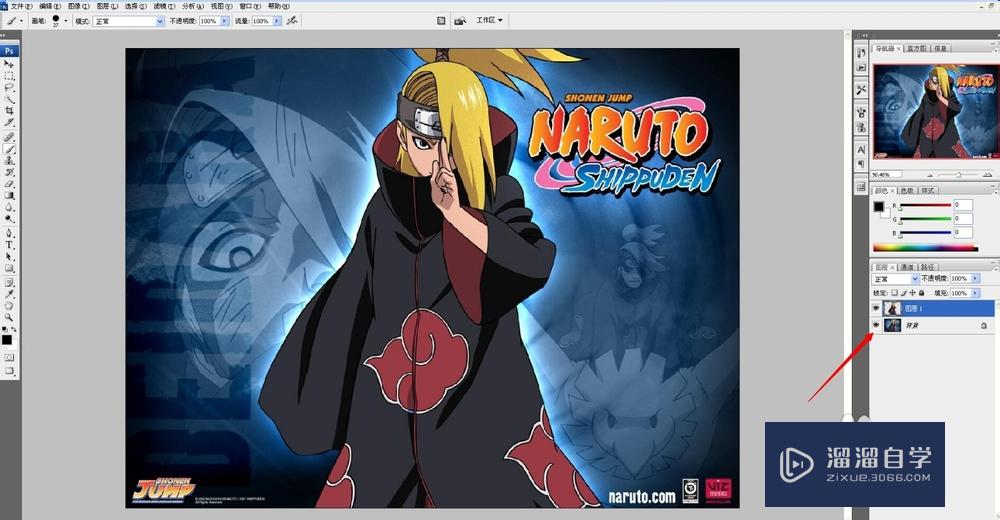Switch to the 色板 swatches tab
This screenshot has height=520, width=1000.
[x=907, y=190]
